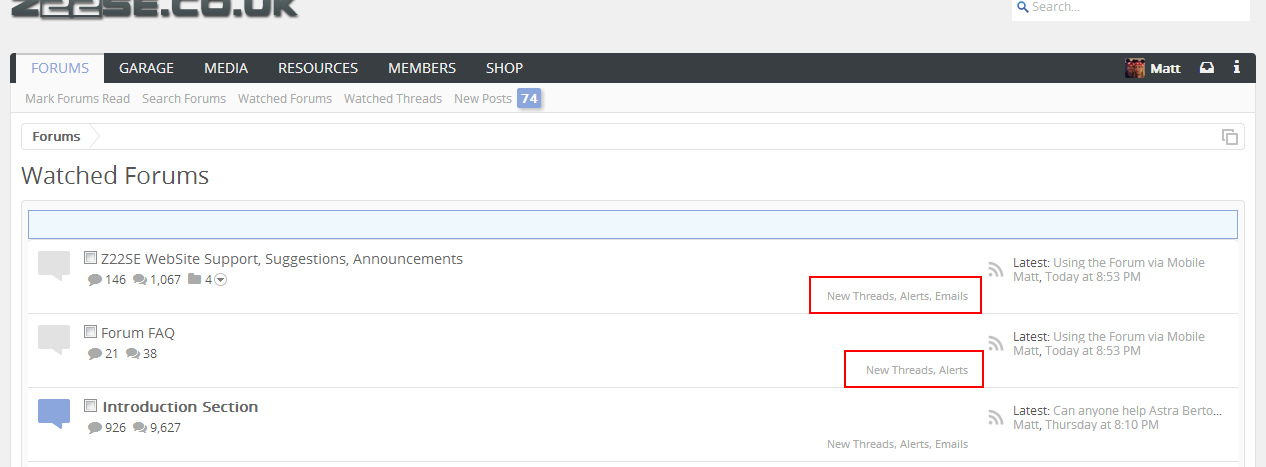Click the Forum FAQ forum status icon
This screenshot has width=1266, height=467.
click(54, 340)
